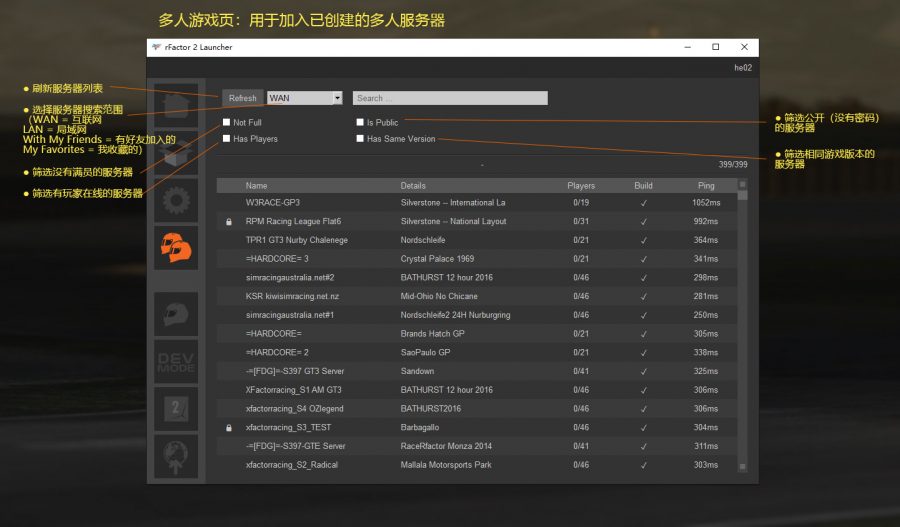Open the Single Player helmet icon
The height and width of the screenshot is (527, 900).
tap(176, 314)
